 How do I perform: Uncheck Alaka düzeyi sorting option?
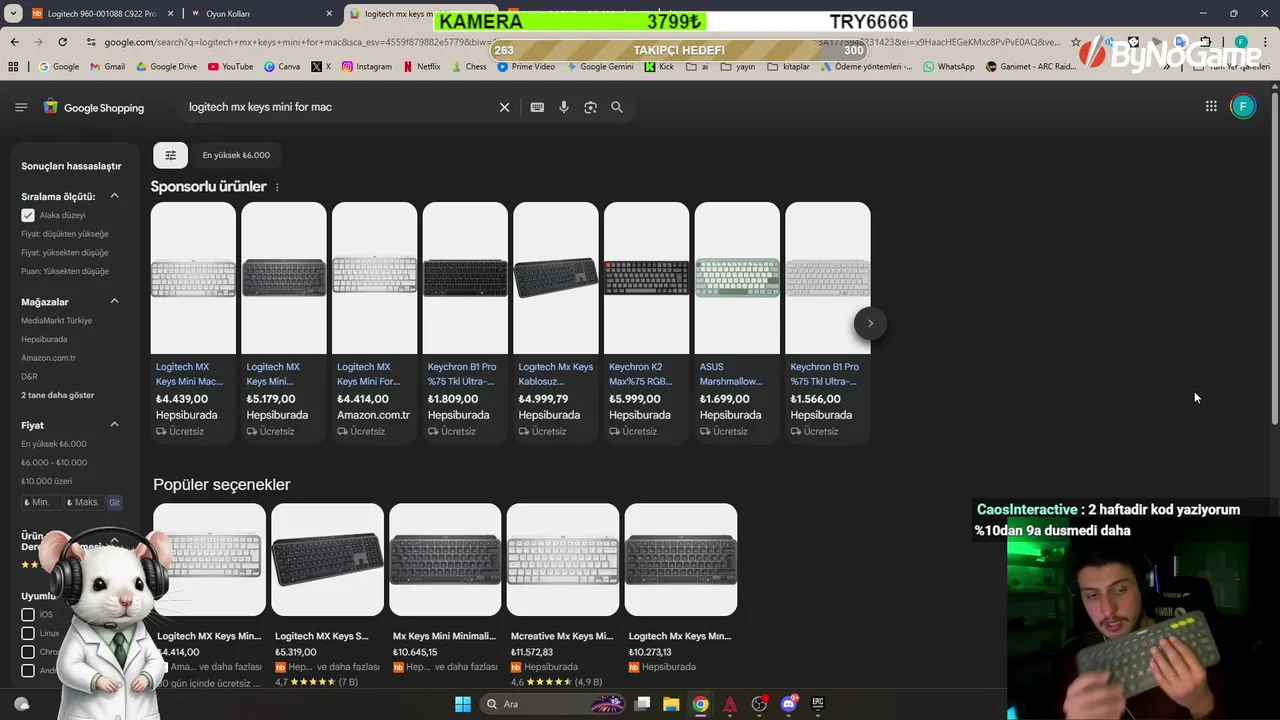pos(28,215)
